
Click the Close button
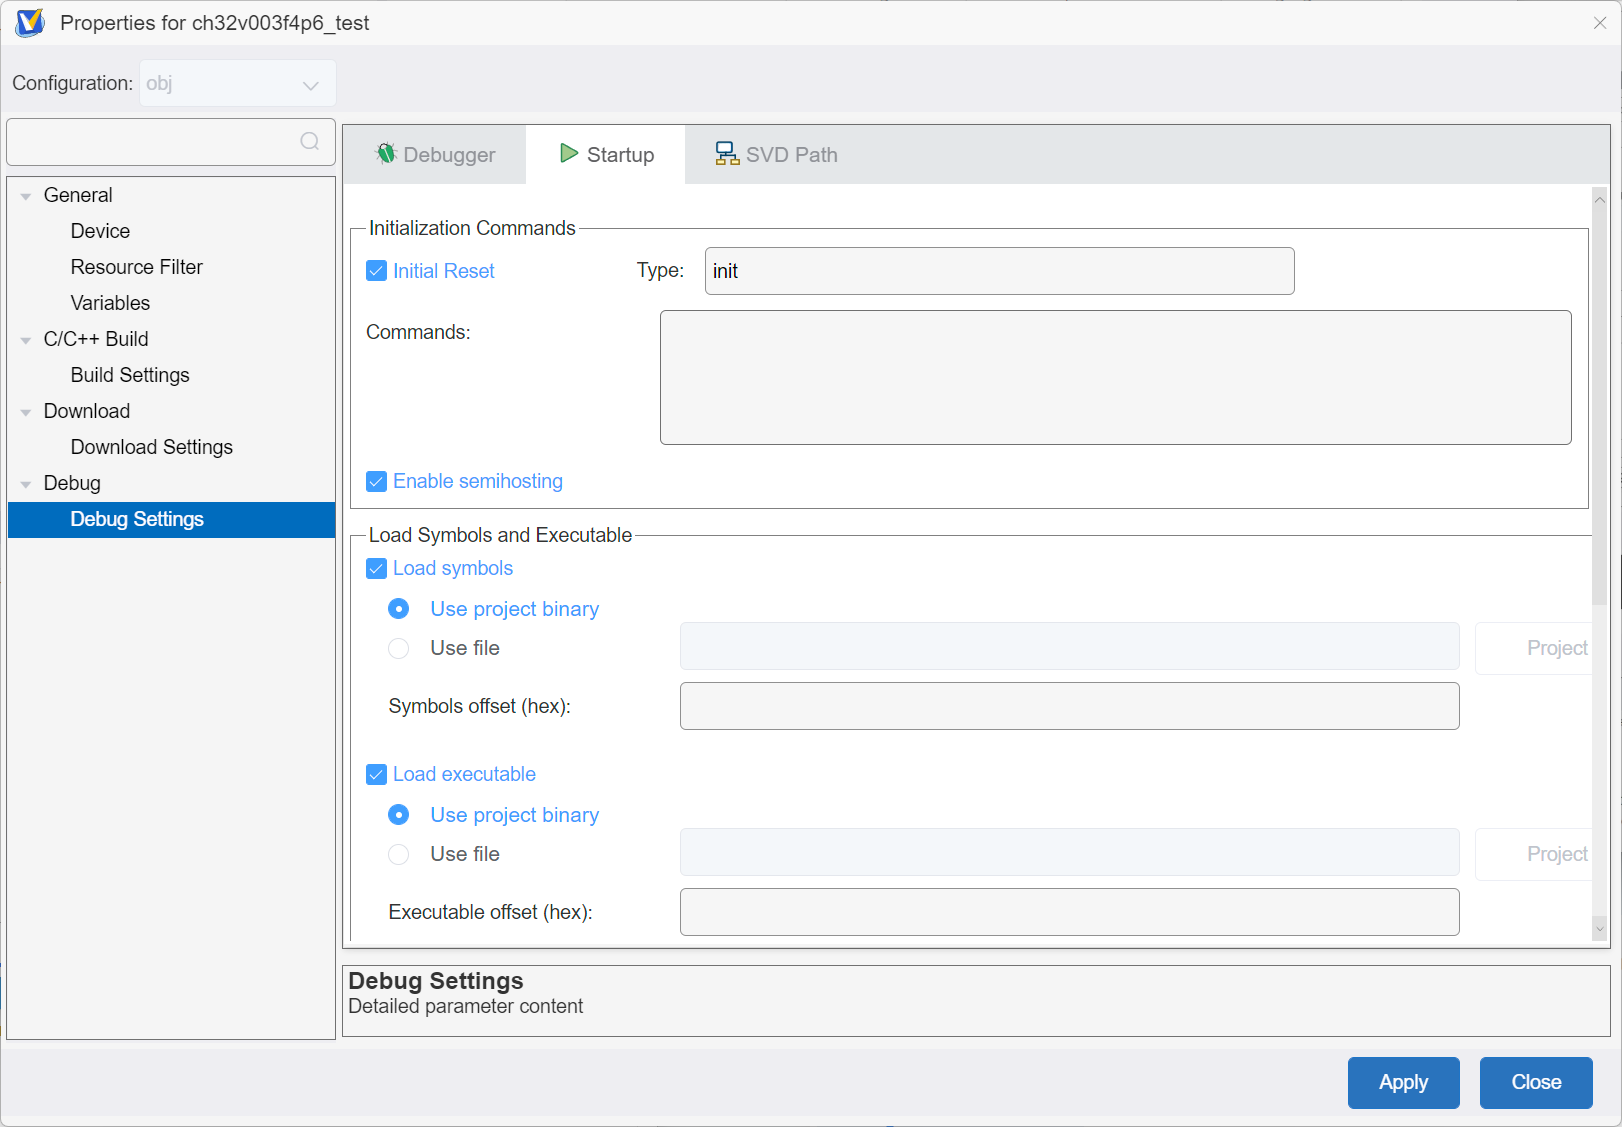coord(1536,1083)
